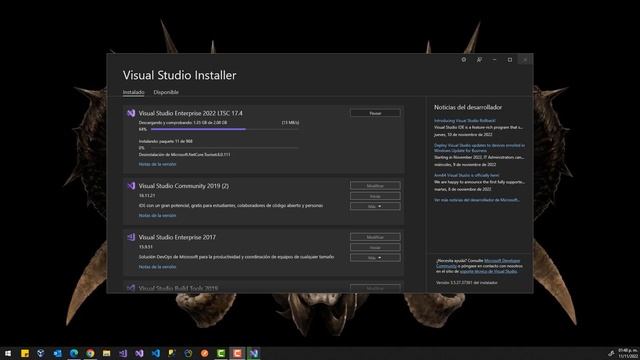Click the Visual Studio Community 2019 logo icon
This screenshot has height=360, width=640.
131,186
